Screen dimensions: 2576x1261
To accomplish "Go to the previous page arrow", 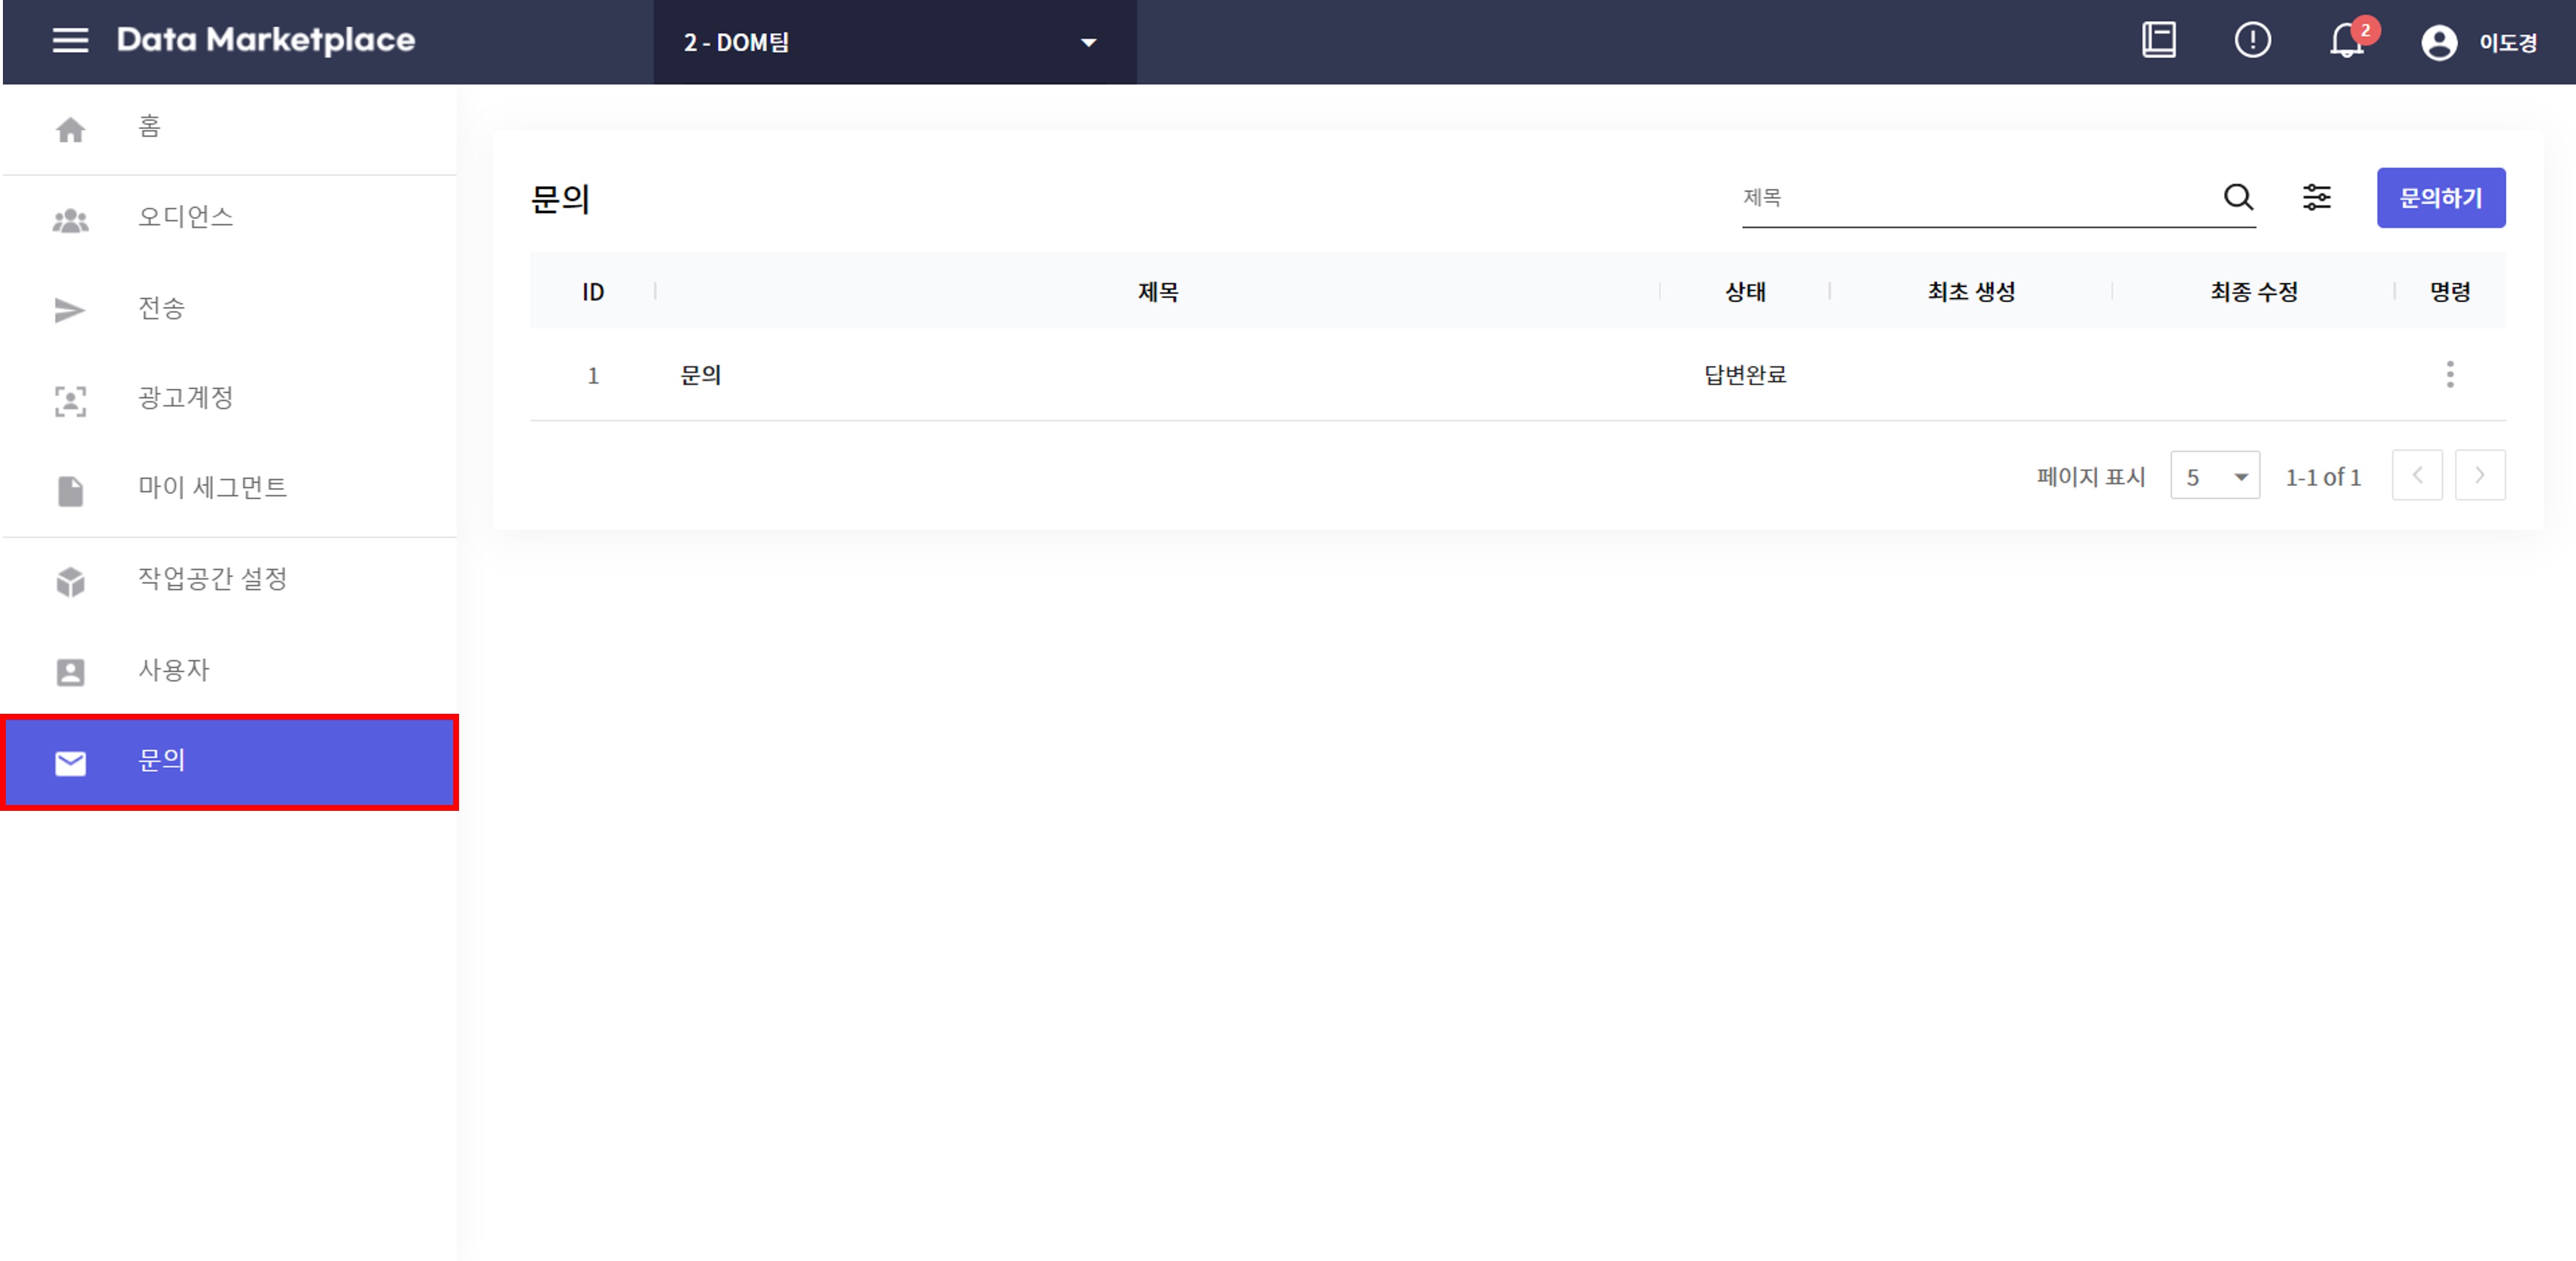I will (x=2416, y=475).
